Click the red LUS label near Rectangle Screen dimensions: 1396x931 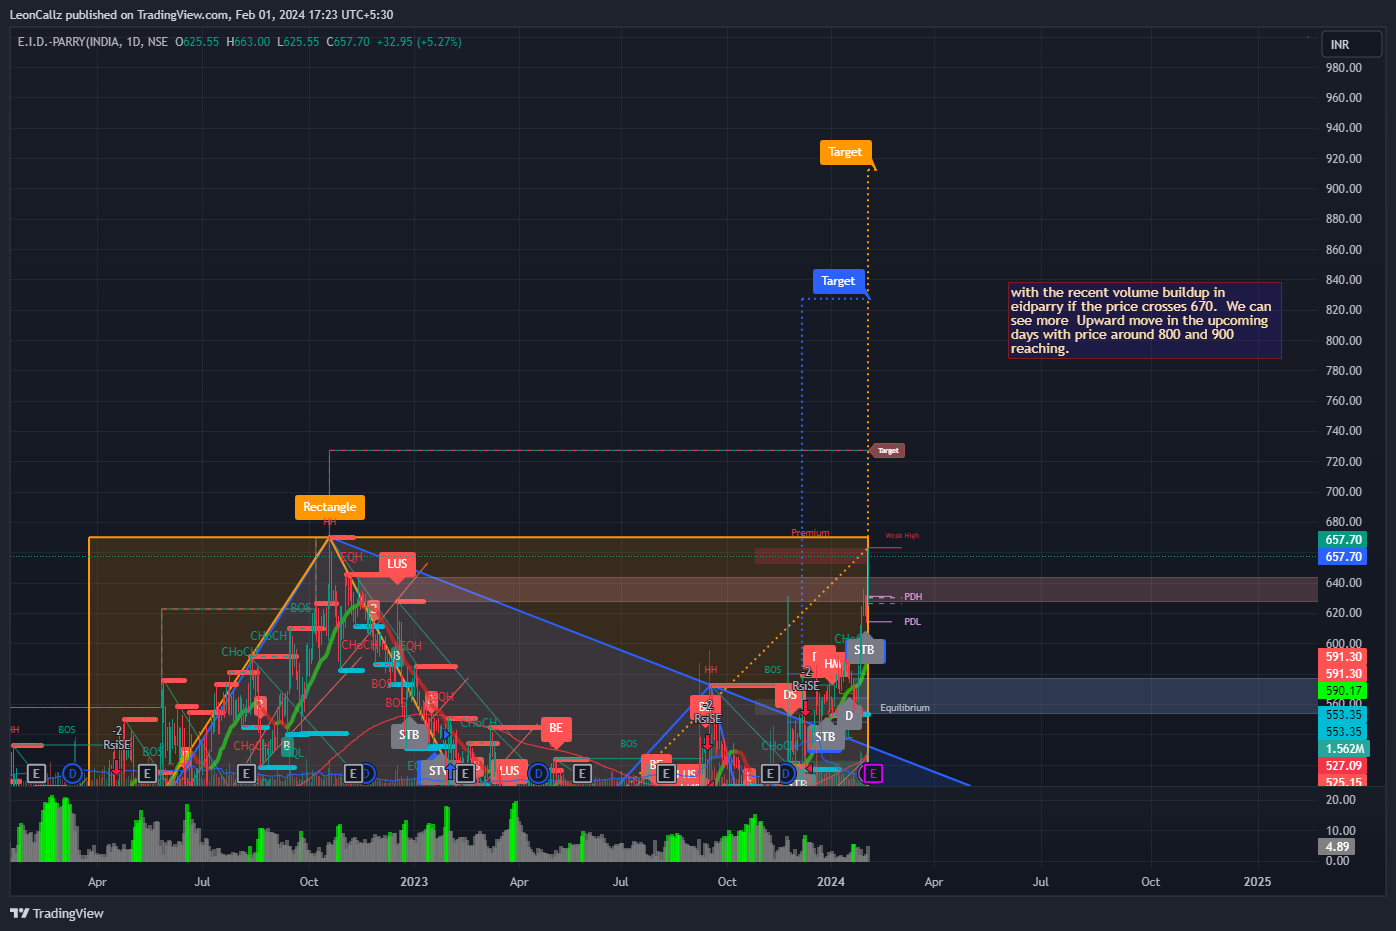tap(397, 564)
